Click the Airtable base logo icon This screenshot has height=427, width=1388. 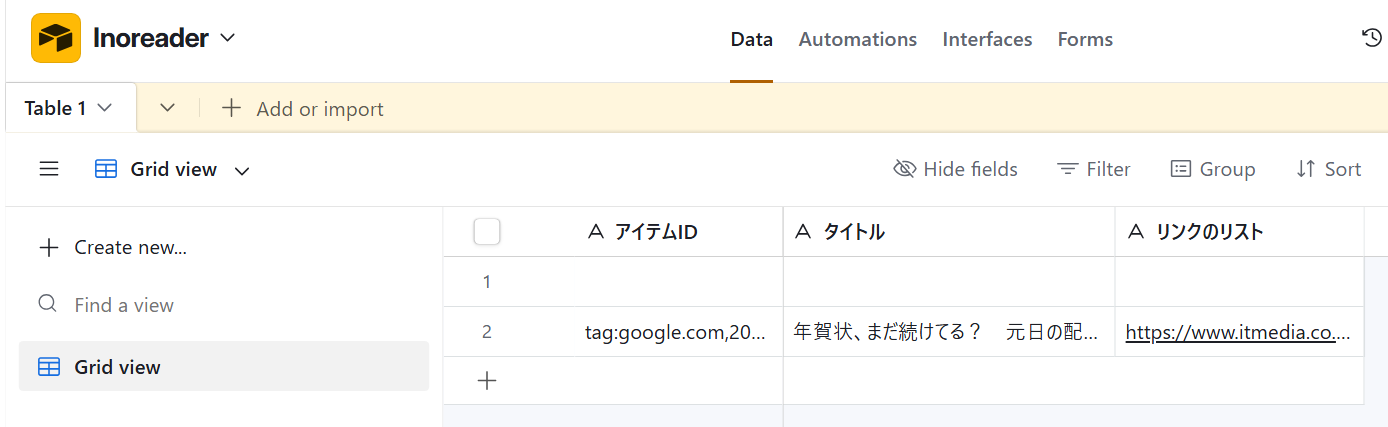point(56,39)
